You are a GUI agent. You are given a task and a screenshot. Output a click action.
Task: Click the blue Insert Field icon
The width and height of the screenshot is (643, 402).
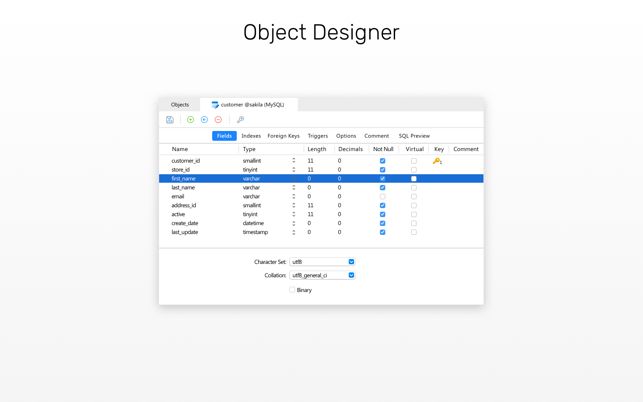[x=204, y=120]
